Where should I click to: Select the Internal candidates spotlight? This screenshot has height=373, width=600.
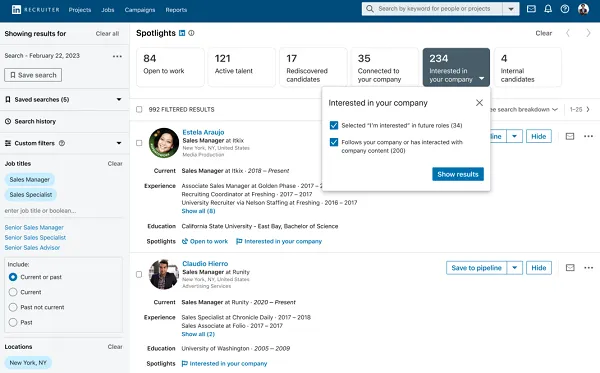[528, 67]
